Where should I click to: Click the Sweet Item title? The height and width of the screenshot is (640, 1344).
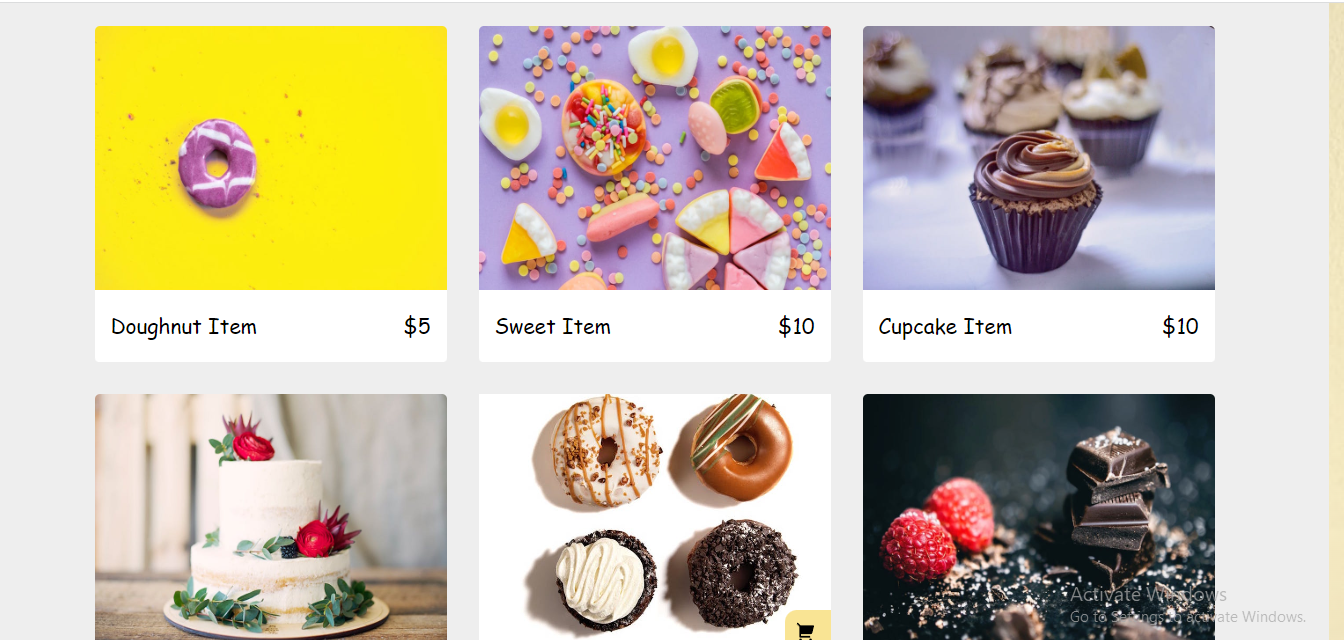pyautogui.click(x=553, y=327)
